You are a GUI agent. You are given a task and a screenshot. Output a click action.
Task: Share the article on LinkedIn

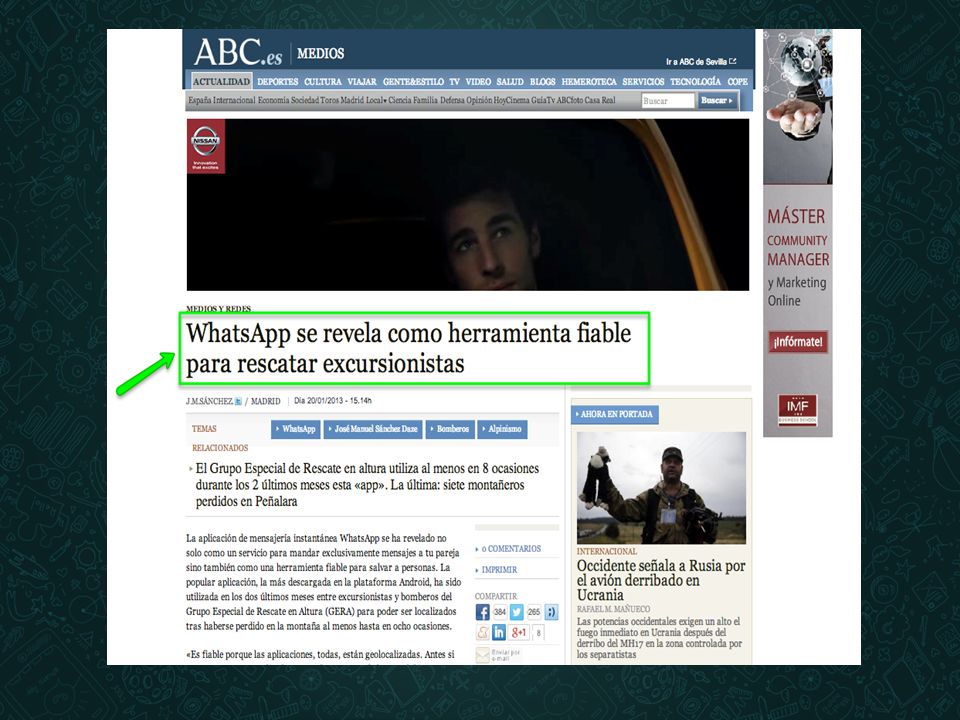pos(499,632)
